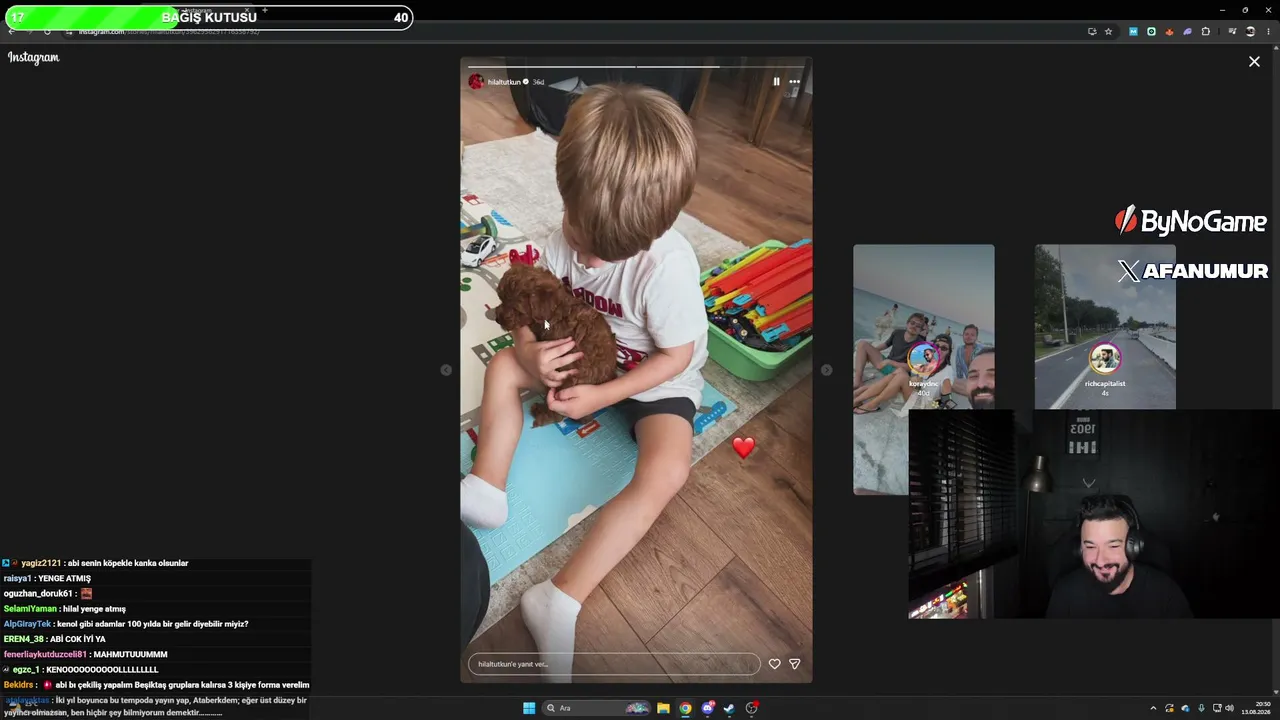Like the story with the heart icon

click(774, 664)
